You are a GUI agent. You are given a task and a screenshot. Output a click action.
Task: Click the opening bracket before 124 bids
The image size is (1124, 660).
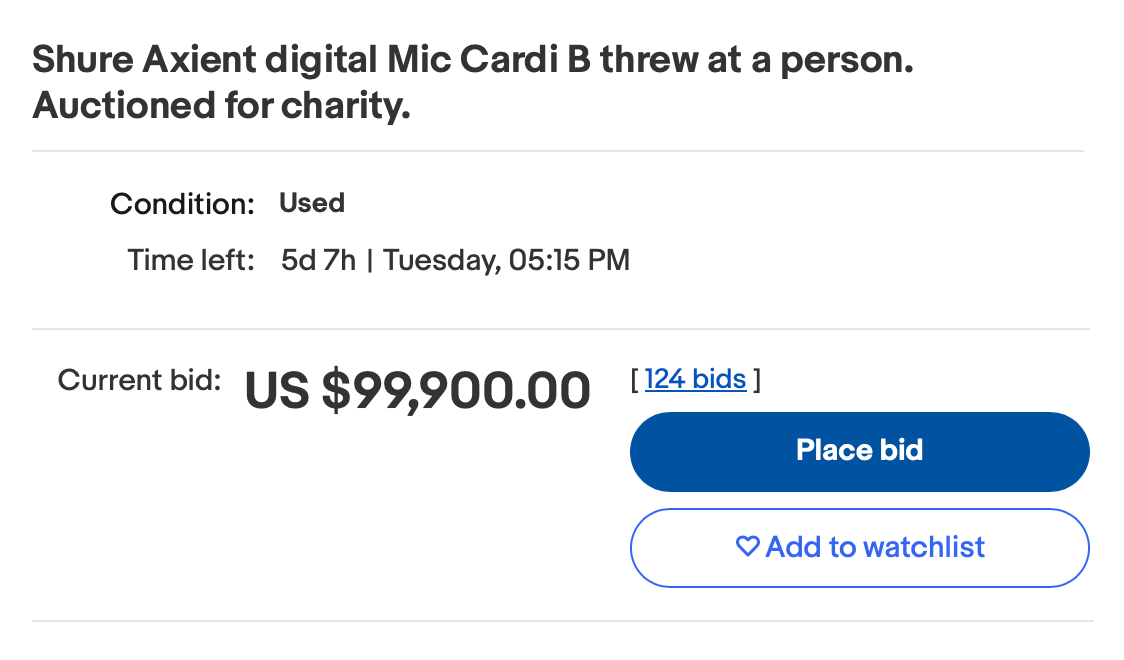[635, 380]
